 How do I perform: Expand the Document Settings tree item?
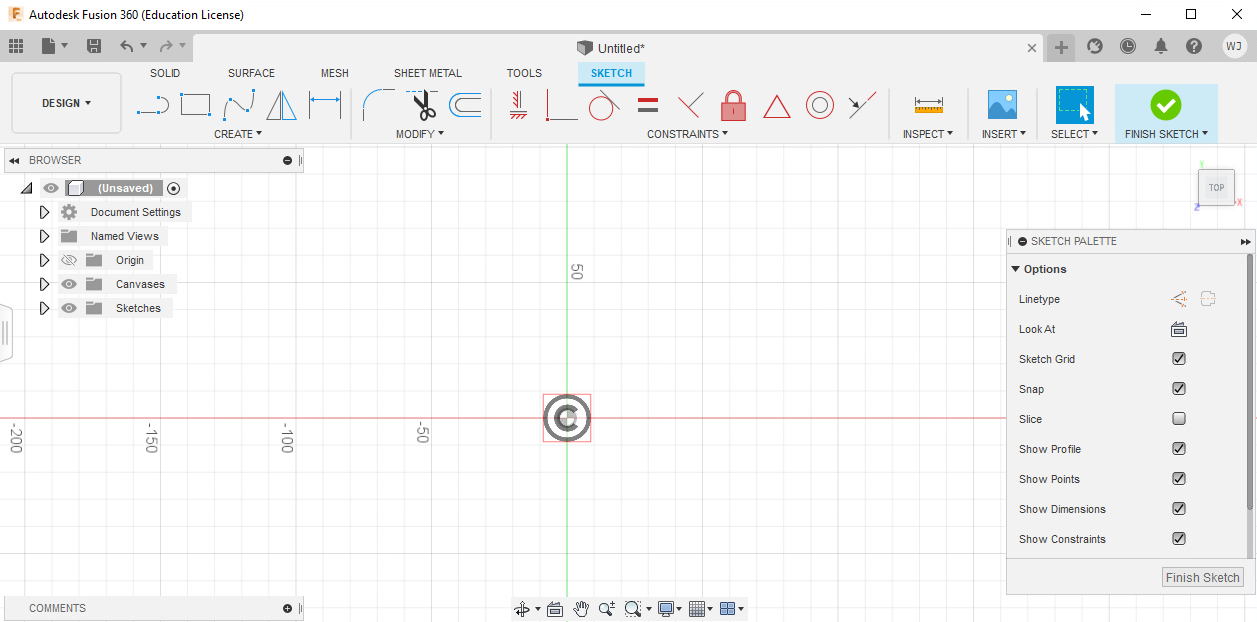pos(44,211)
